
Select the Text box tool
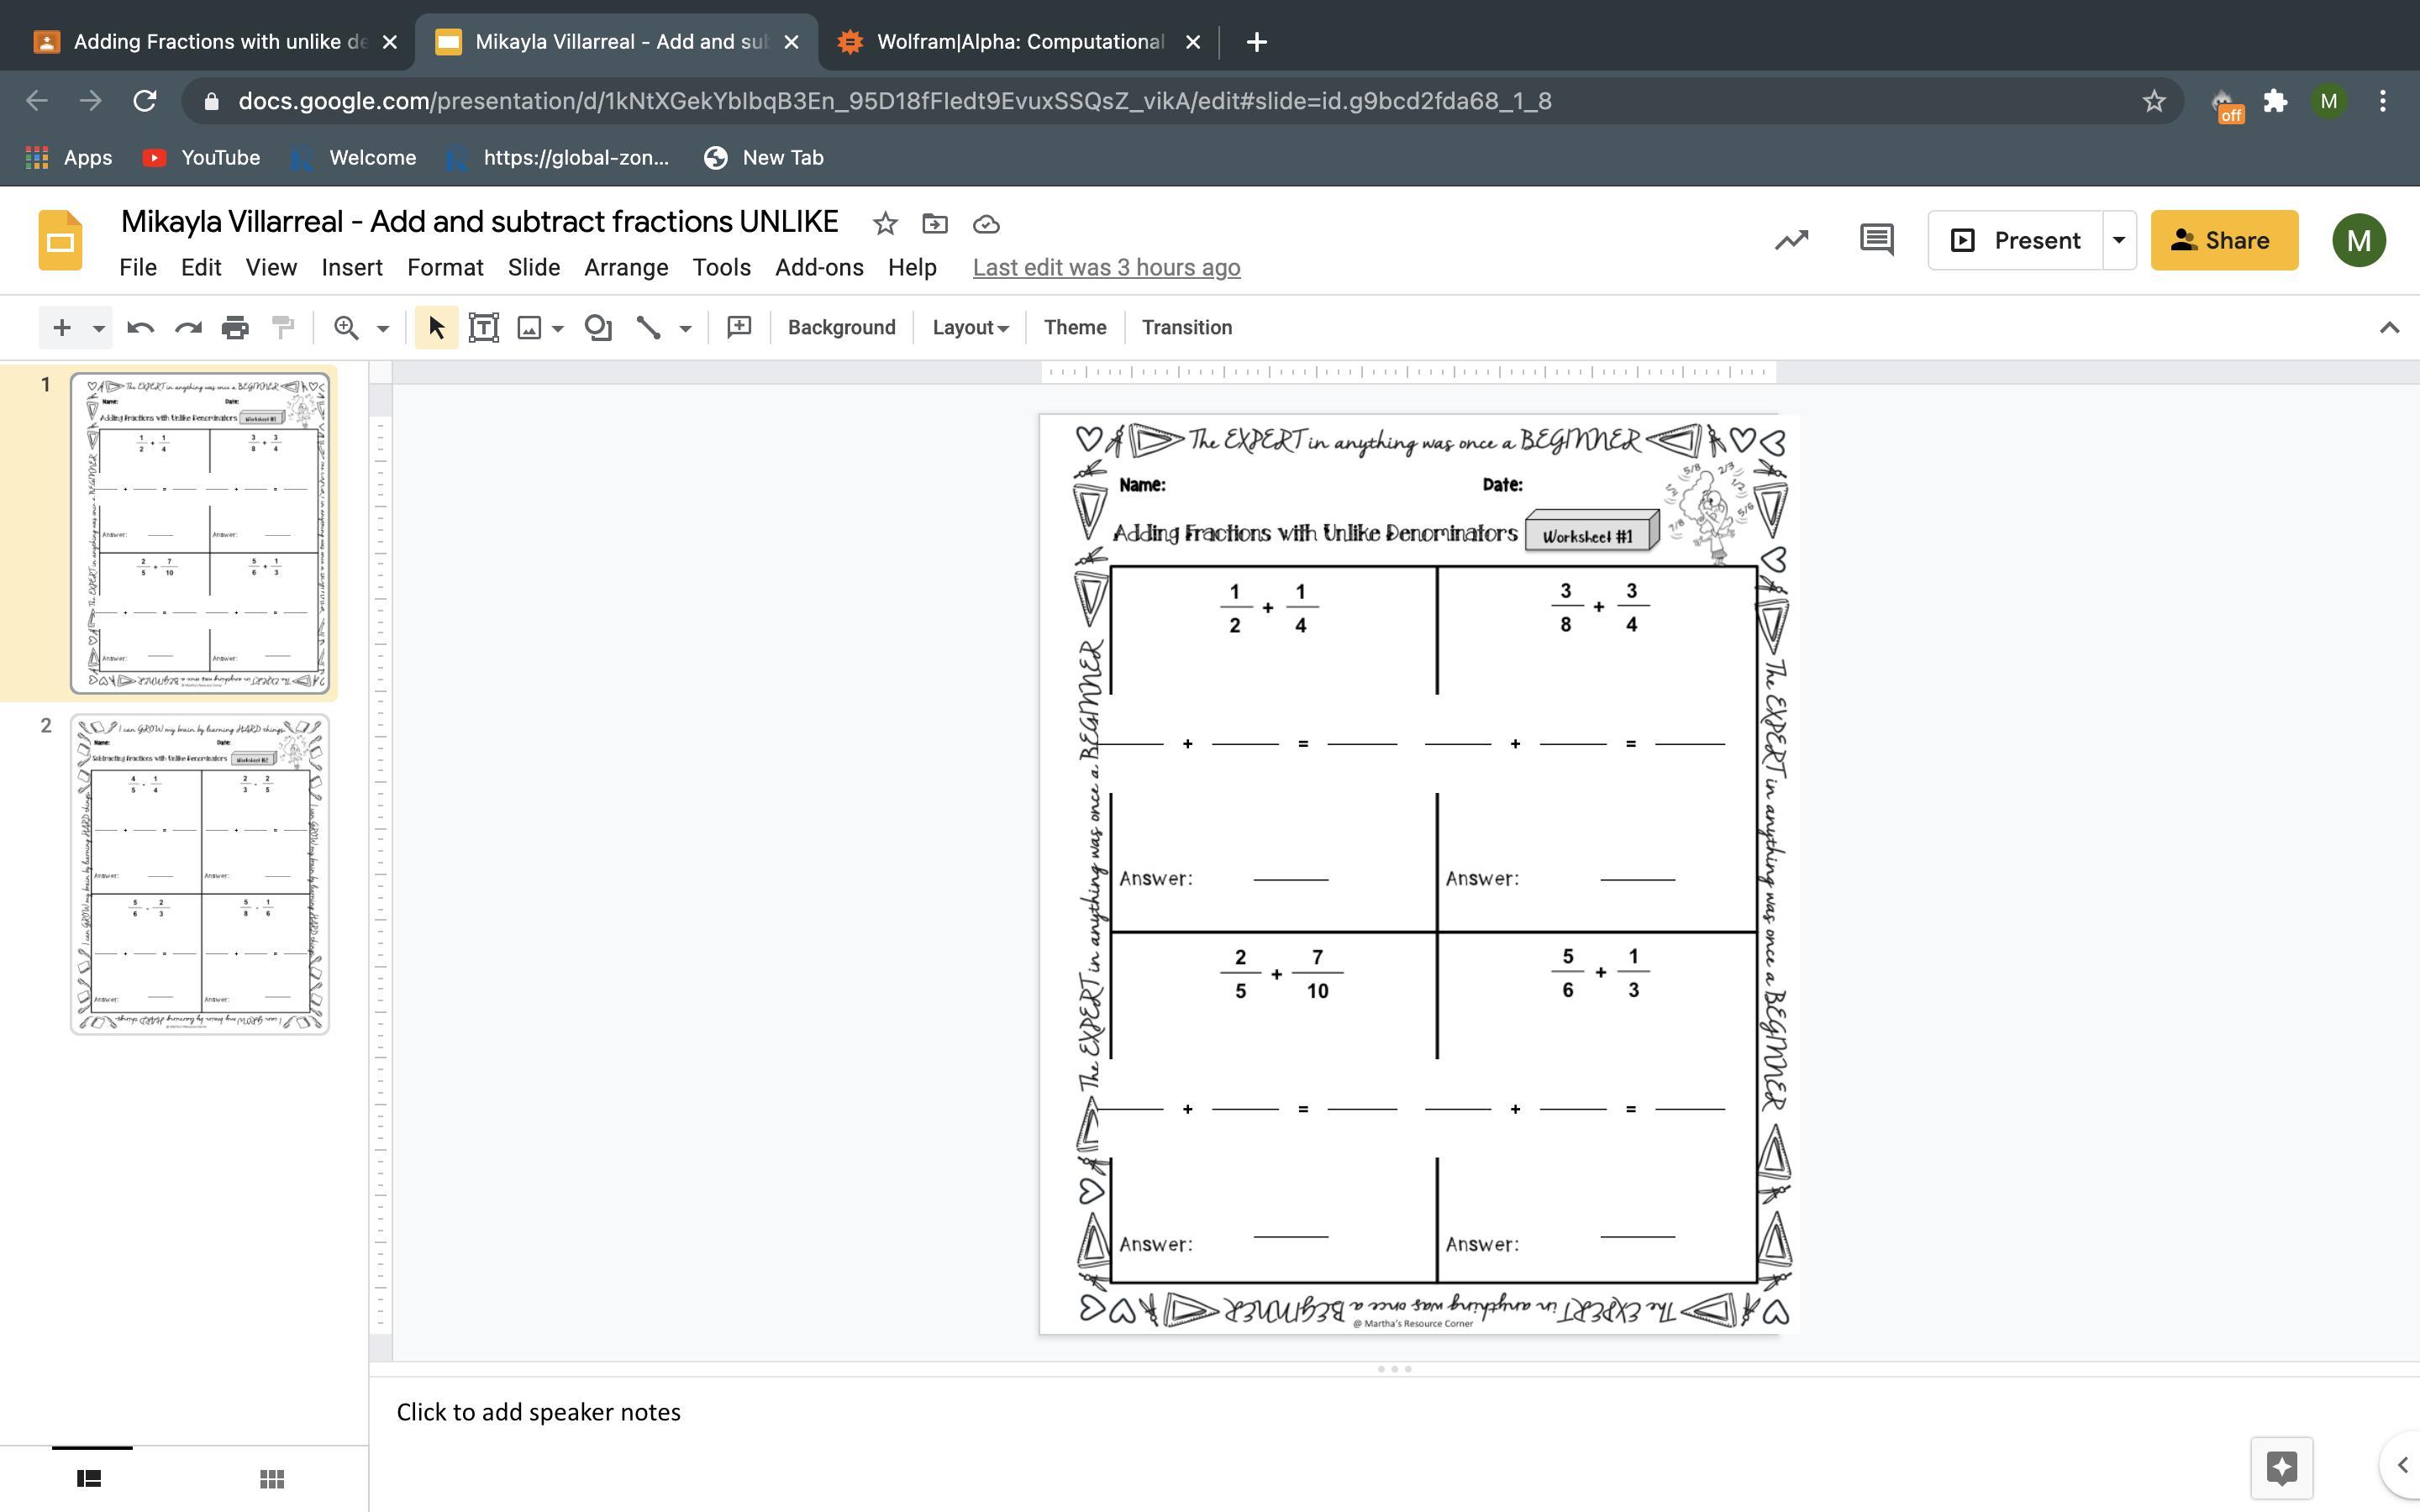pos(484,328)
